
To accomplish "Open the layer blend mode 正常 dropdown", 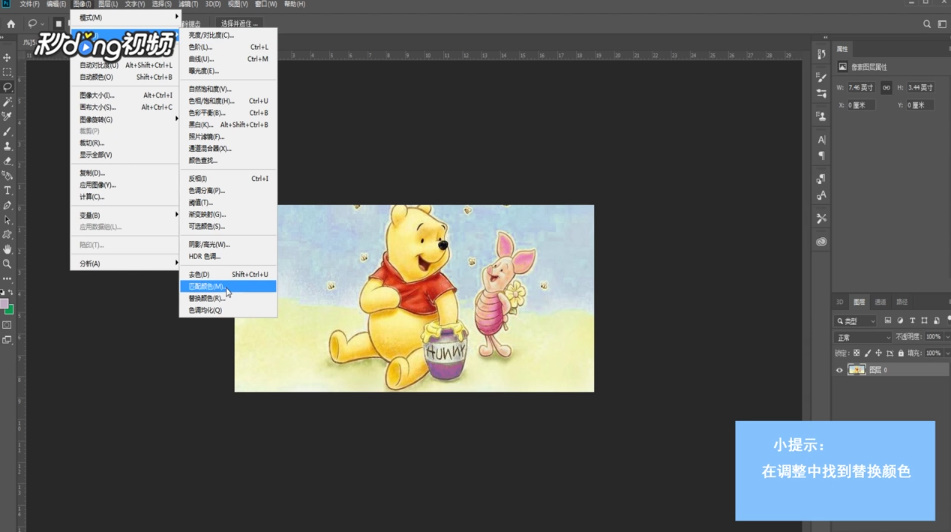I will point(863,337).
